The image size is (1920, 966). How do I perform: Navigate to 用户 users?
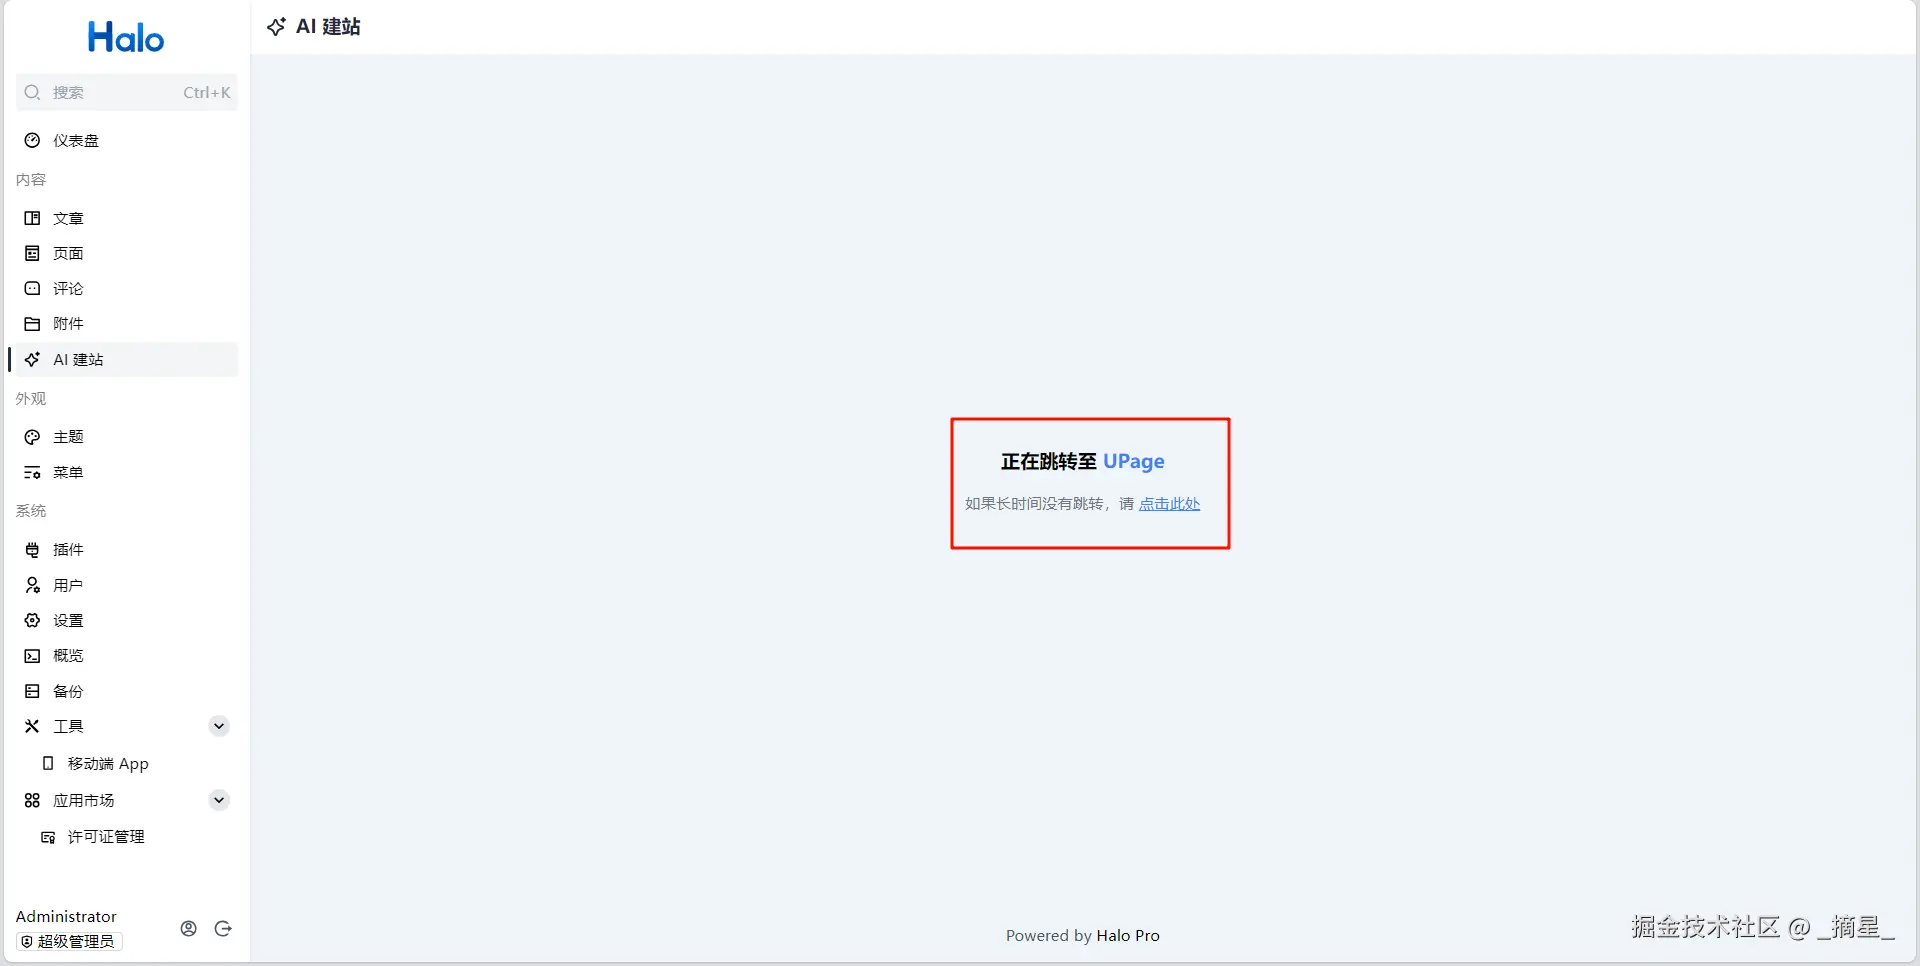point(126,585)
